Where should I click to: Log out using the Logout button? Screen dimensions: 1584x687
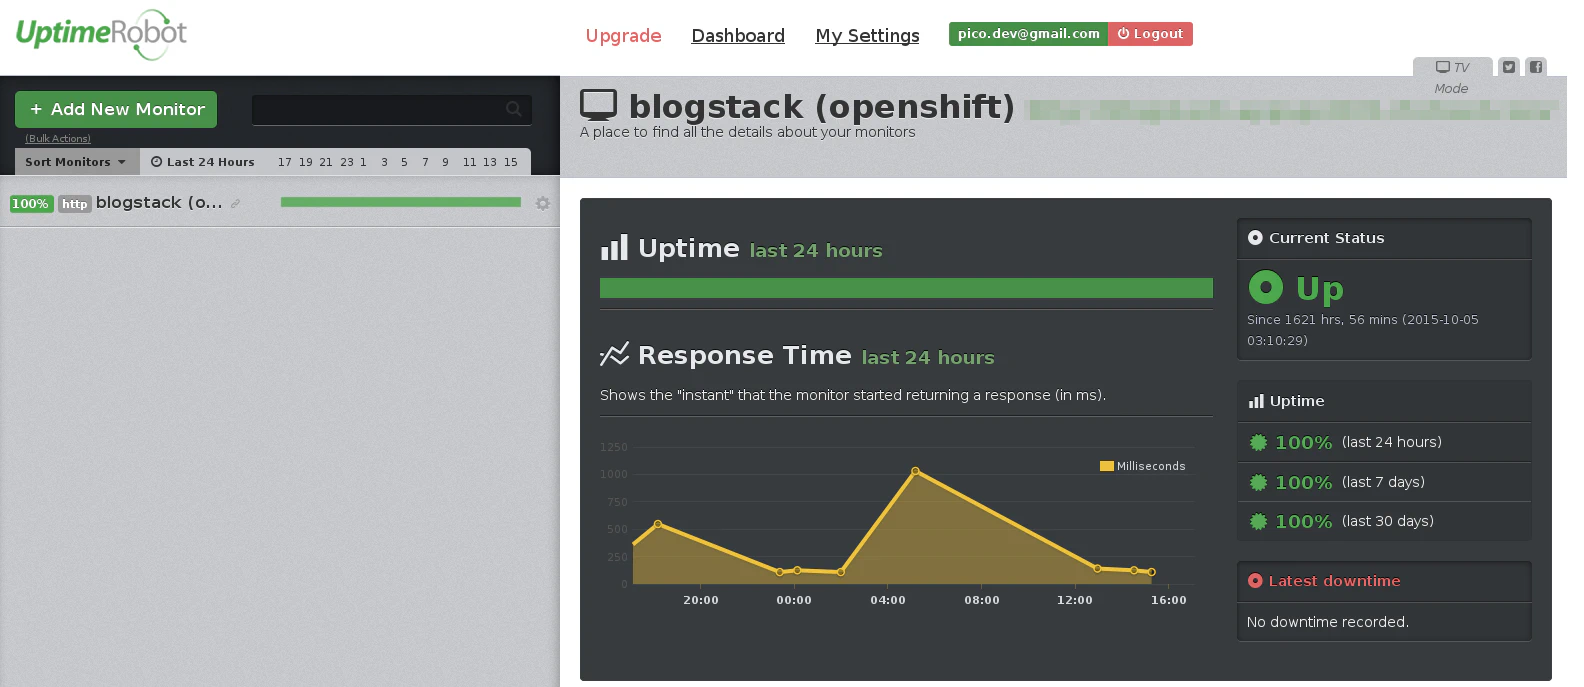(x=1150, y=34)
